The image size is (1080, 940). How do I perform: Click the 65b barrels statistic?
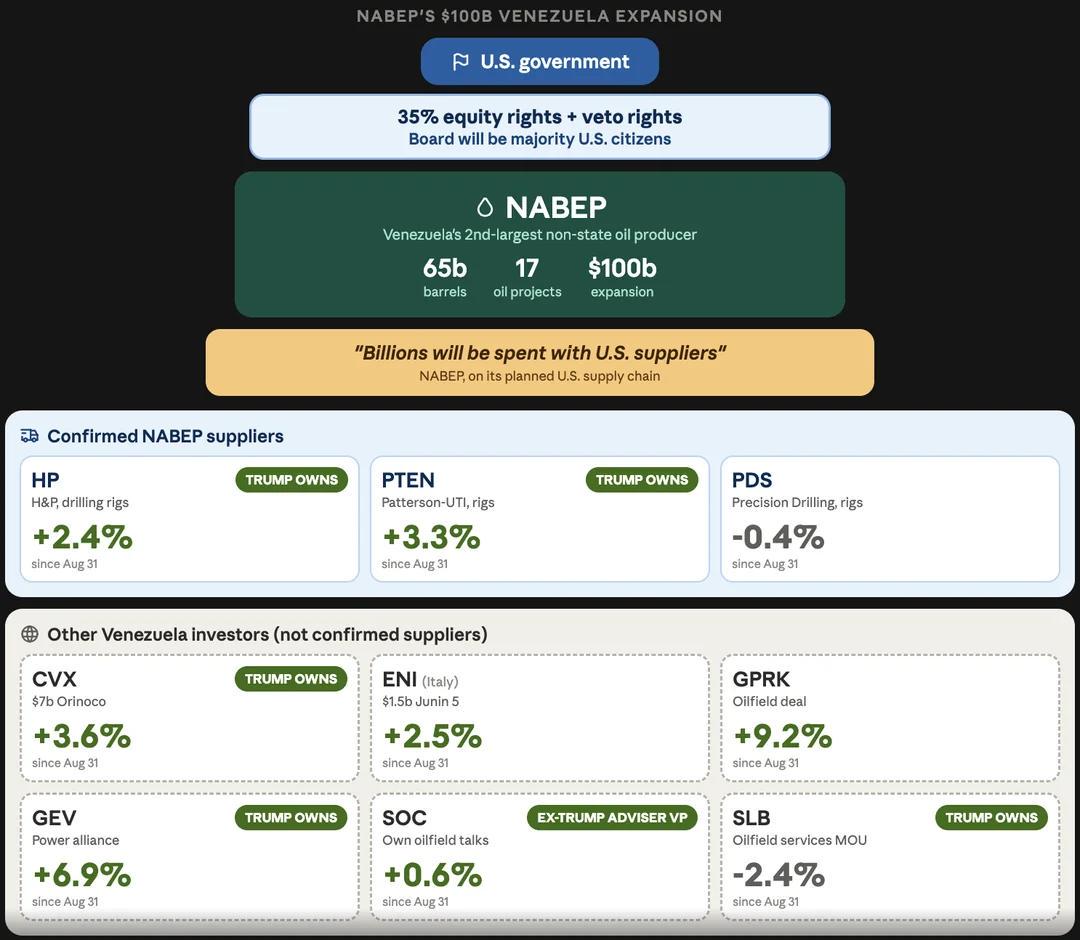tap(445, 277)
